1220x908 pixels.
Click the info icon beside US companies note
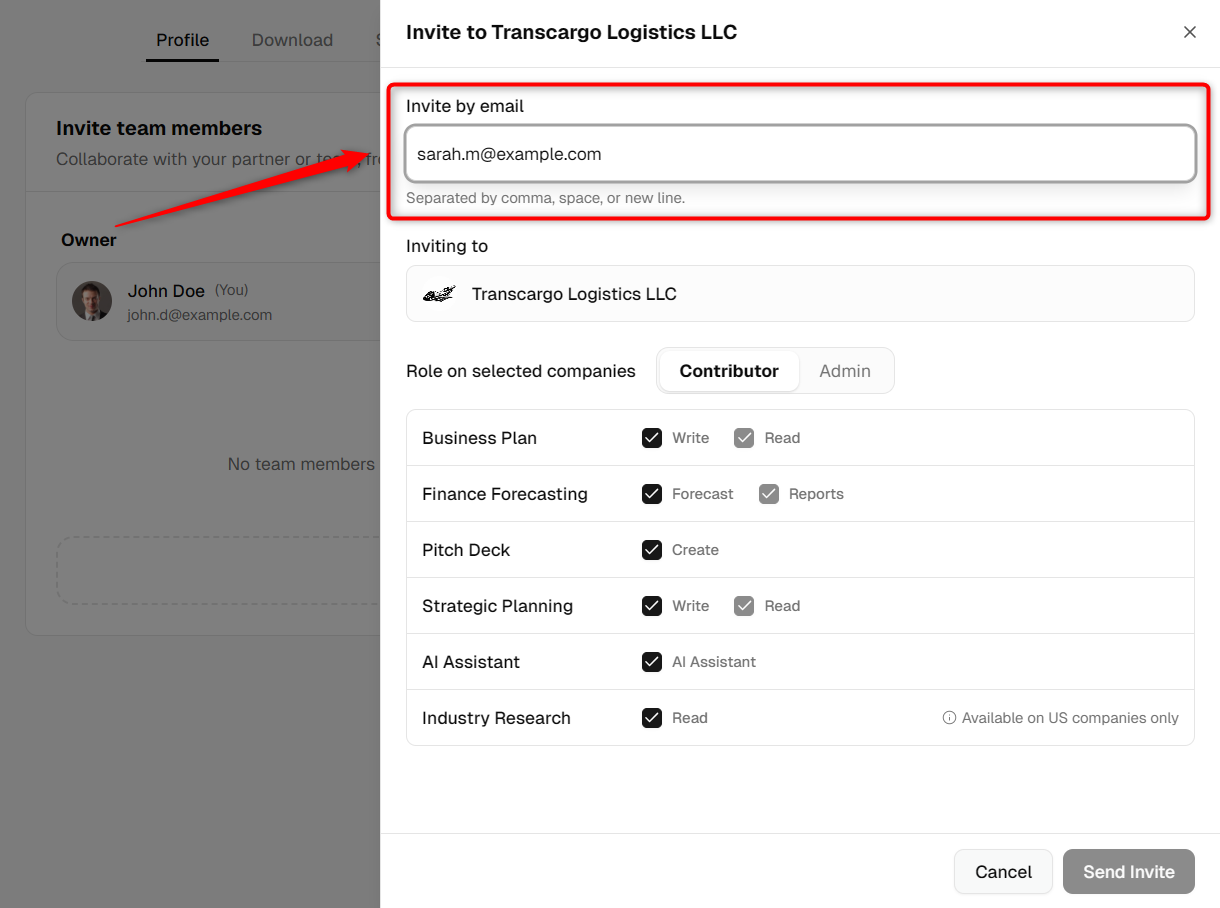pyautogui.click(x=949, y=718)
